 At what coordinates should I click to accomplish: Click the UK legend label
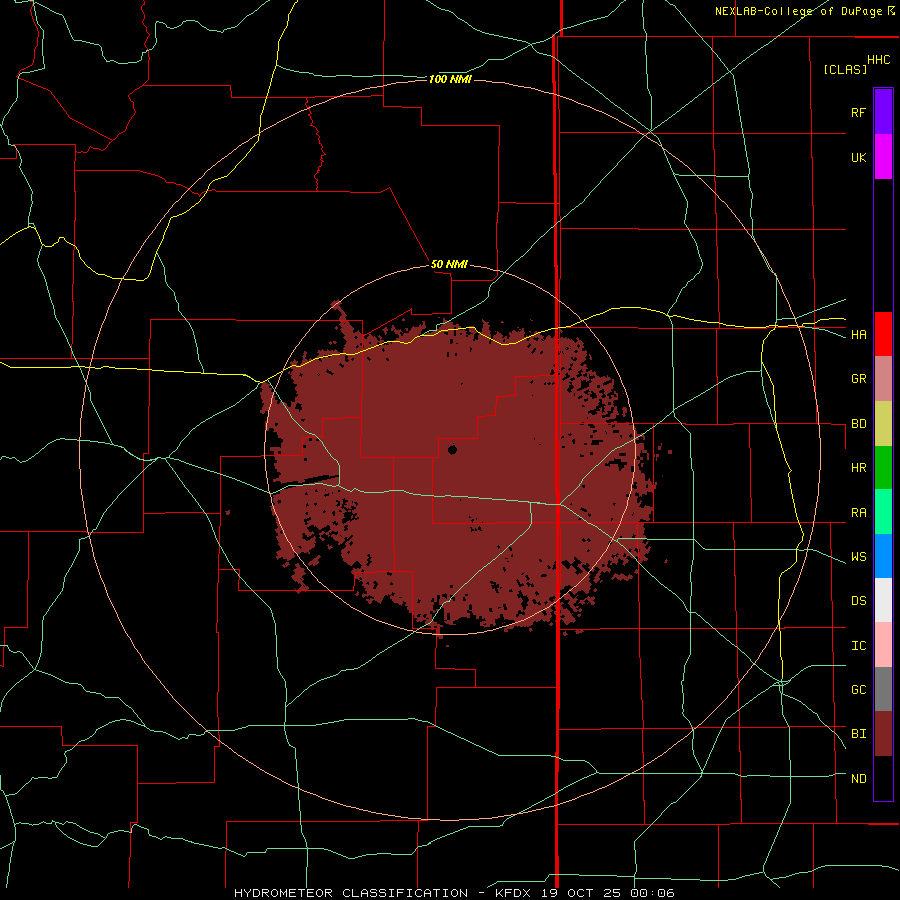tap(858, 157)
